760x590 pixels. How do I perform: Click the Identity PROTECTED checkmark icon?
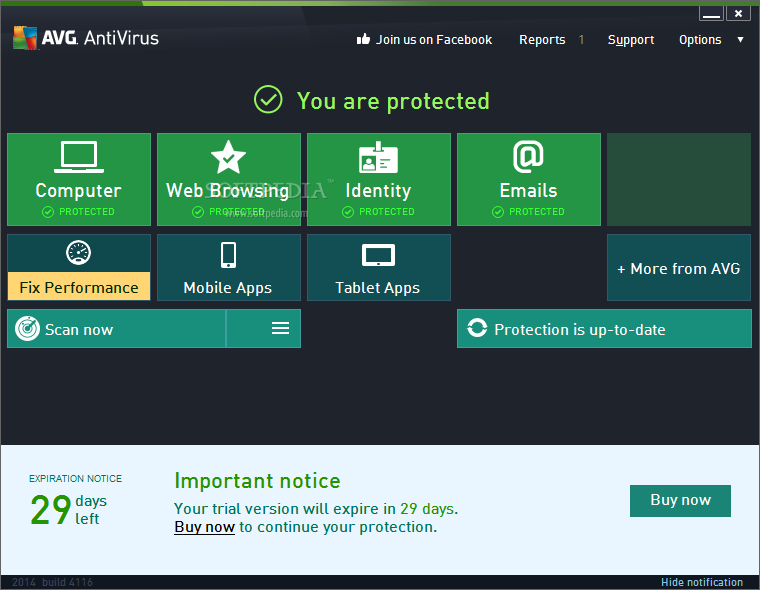(348, 212)
